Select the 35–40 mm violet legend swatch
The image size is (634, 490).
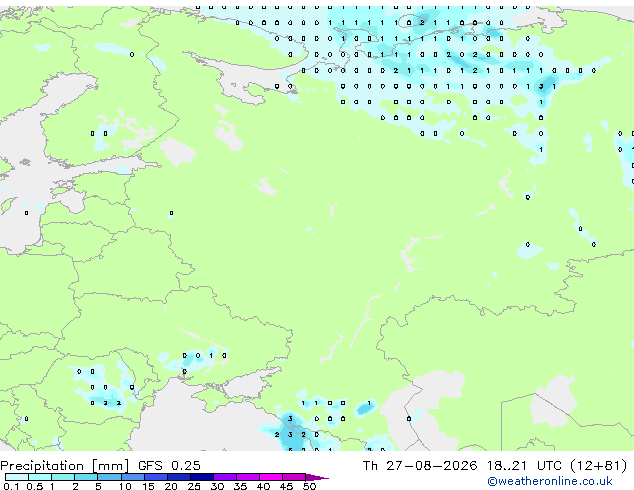tap(247, 477)
